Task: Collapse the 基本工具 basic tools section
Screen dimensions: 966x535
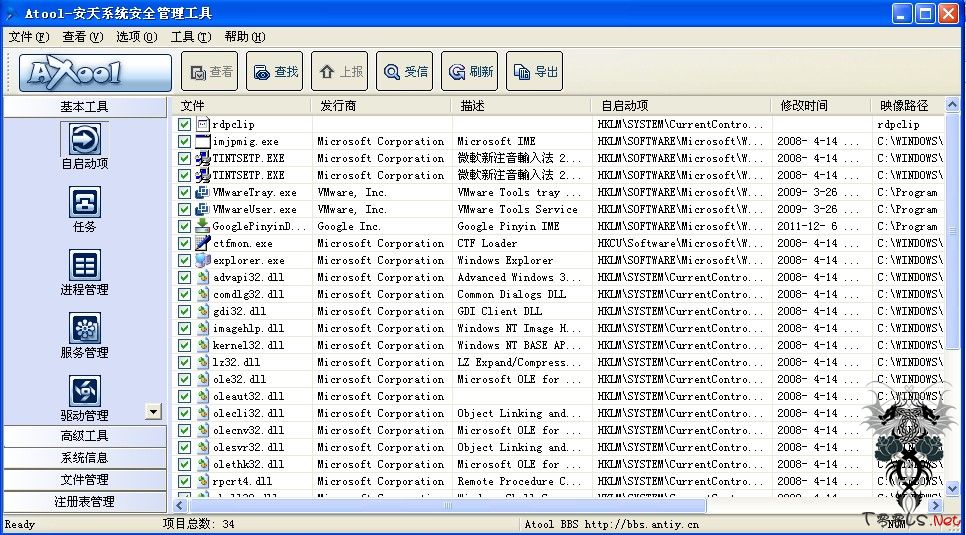Action: [x=84, y=107]
